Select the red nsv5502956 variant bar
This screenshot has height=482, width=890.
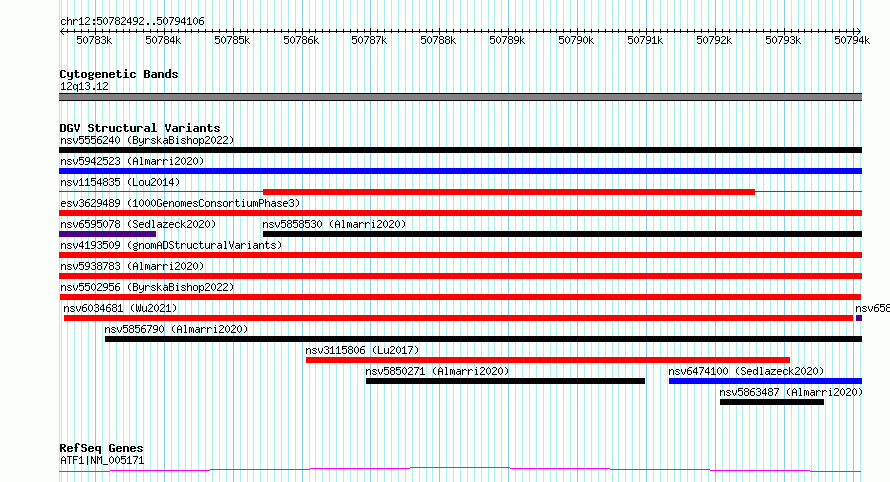(x=460, y=297)
